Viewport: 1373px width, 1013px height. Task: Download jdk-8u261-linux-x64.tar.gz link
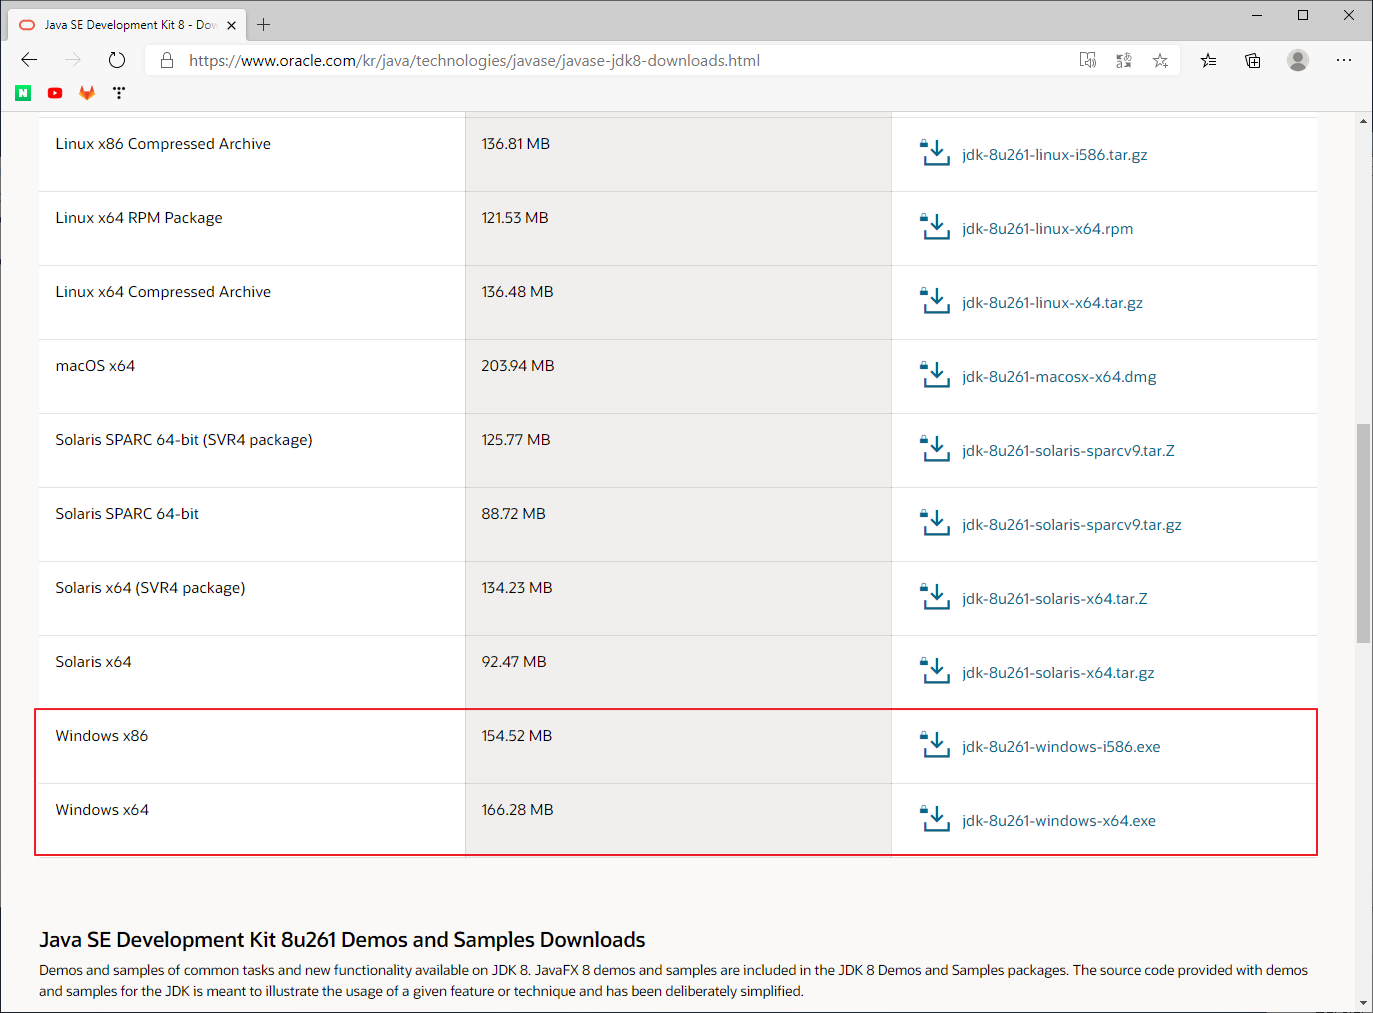point(1052,303)
